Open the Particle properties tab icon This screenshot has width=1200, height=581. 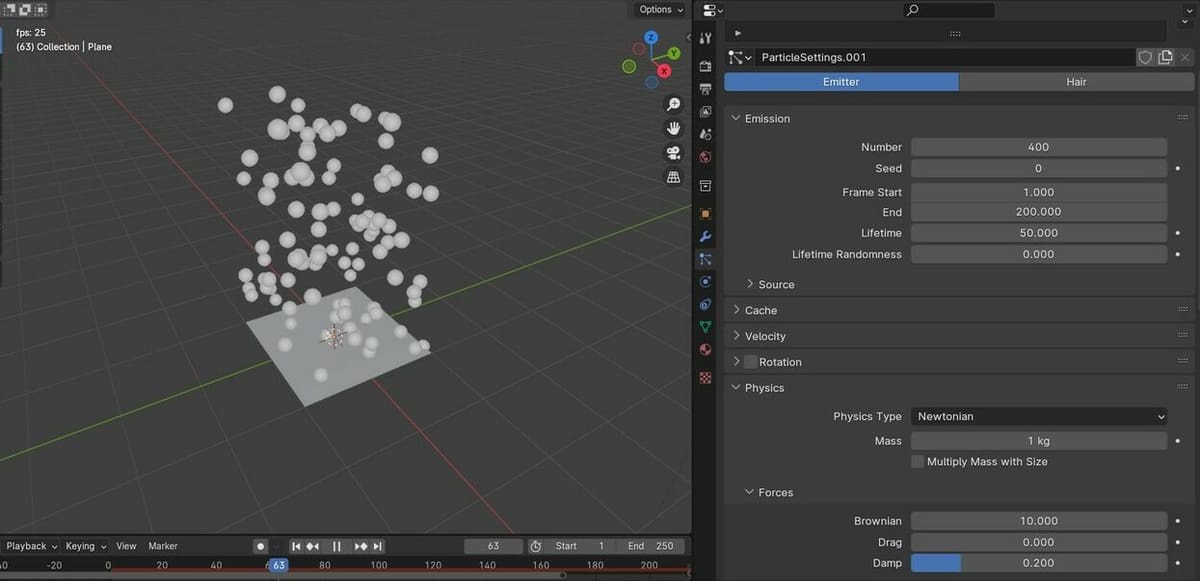(705, 259)
